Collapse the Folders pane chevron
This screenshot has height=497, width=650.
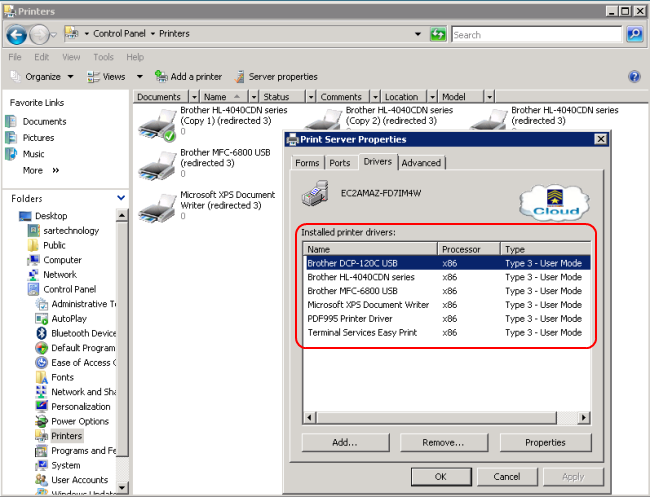pyautogui.click(x=121, y=198)
